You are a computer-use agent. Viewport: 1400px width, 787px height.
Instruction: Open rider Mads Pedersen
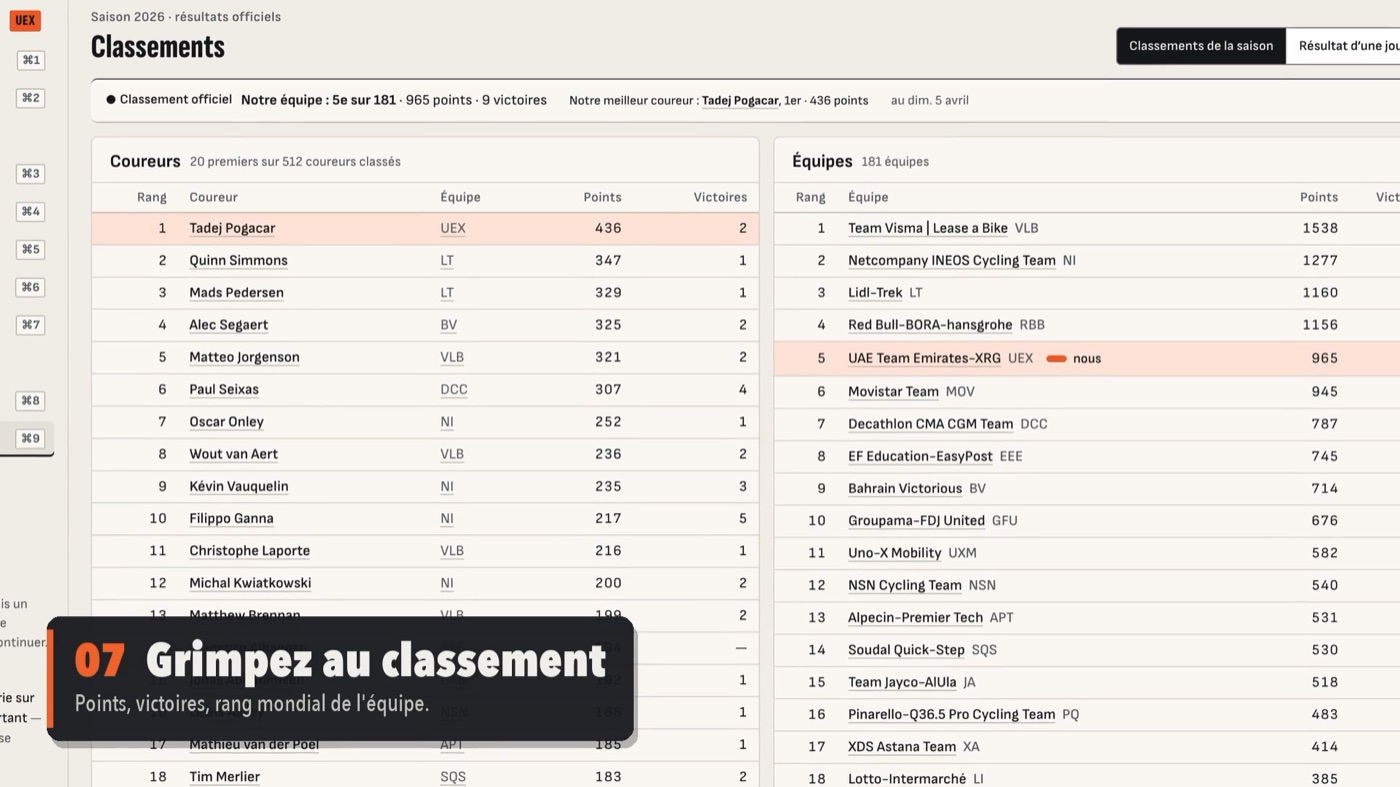click(x=236, y=293)
